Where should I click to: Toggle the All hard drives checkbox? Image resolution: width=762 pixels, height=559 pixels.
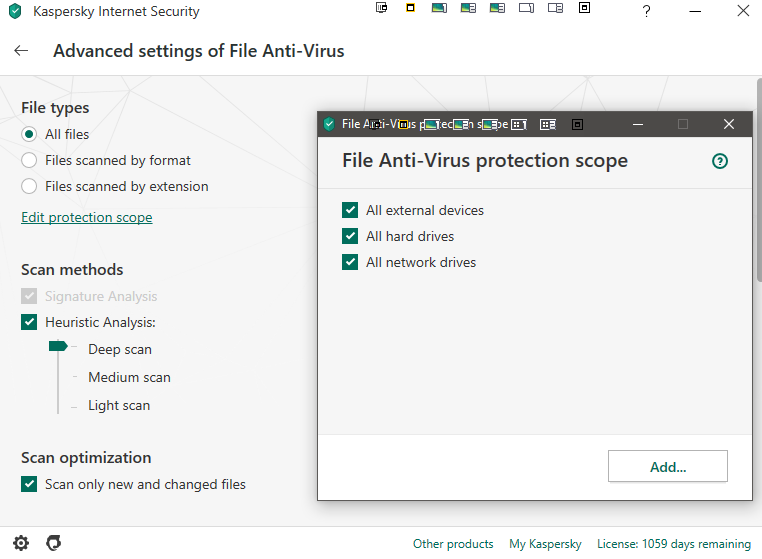point(350,236)
